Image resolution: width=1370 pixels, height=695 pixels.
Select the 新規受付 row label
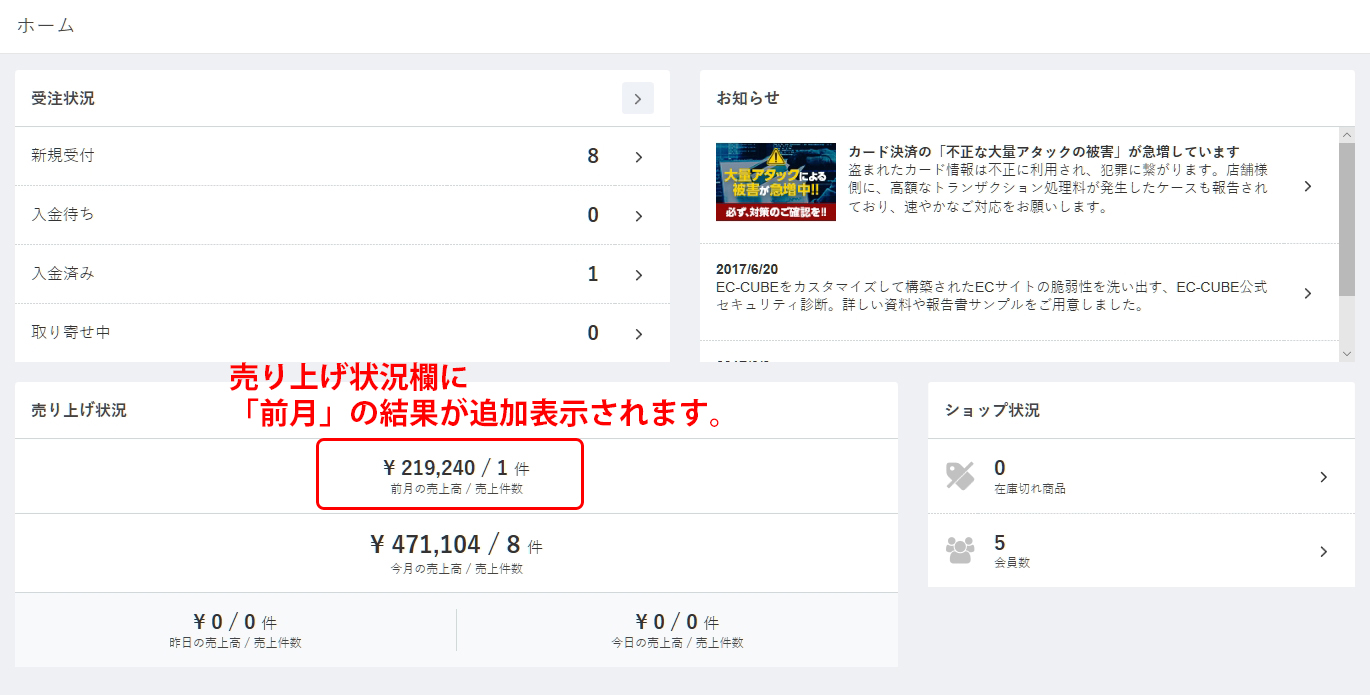[x=63, y=156]
